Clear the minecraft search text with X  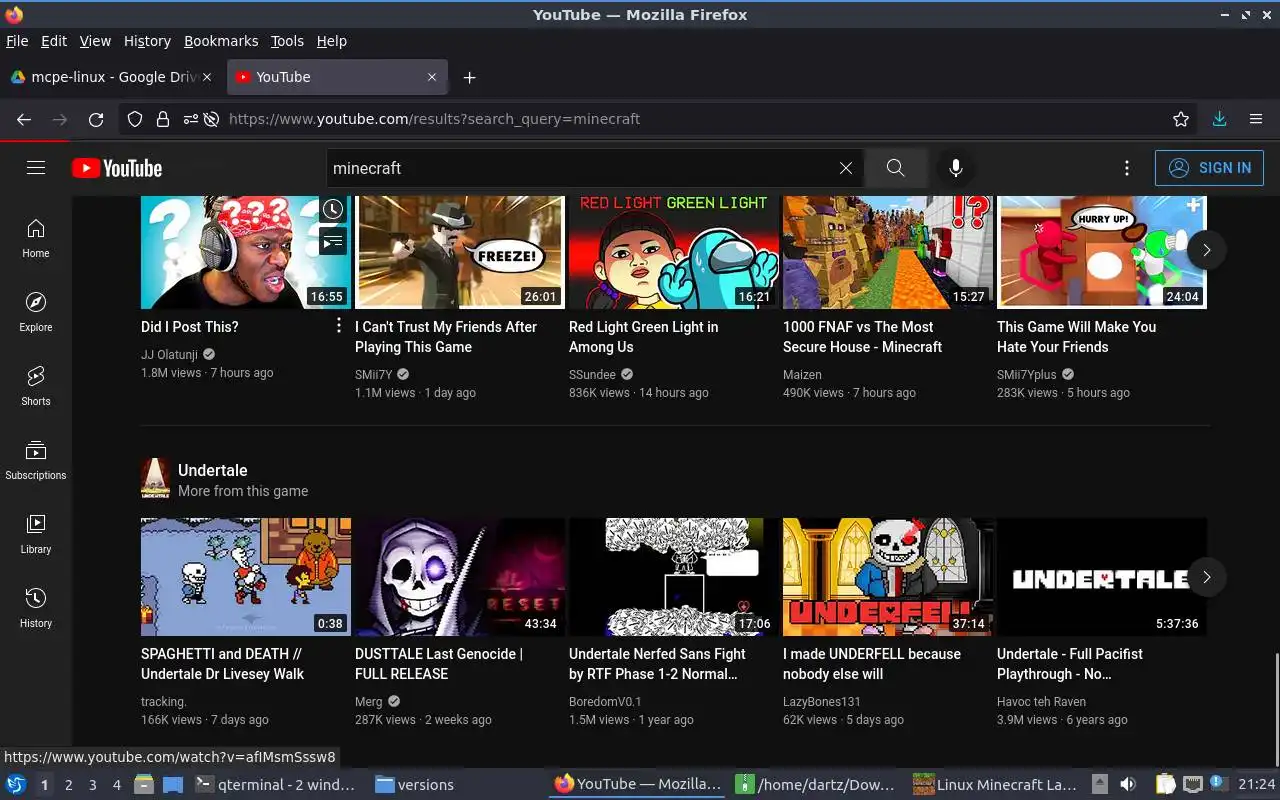(x=846, y=168)
